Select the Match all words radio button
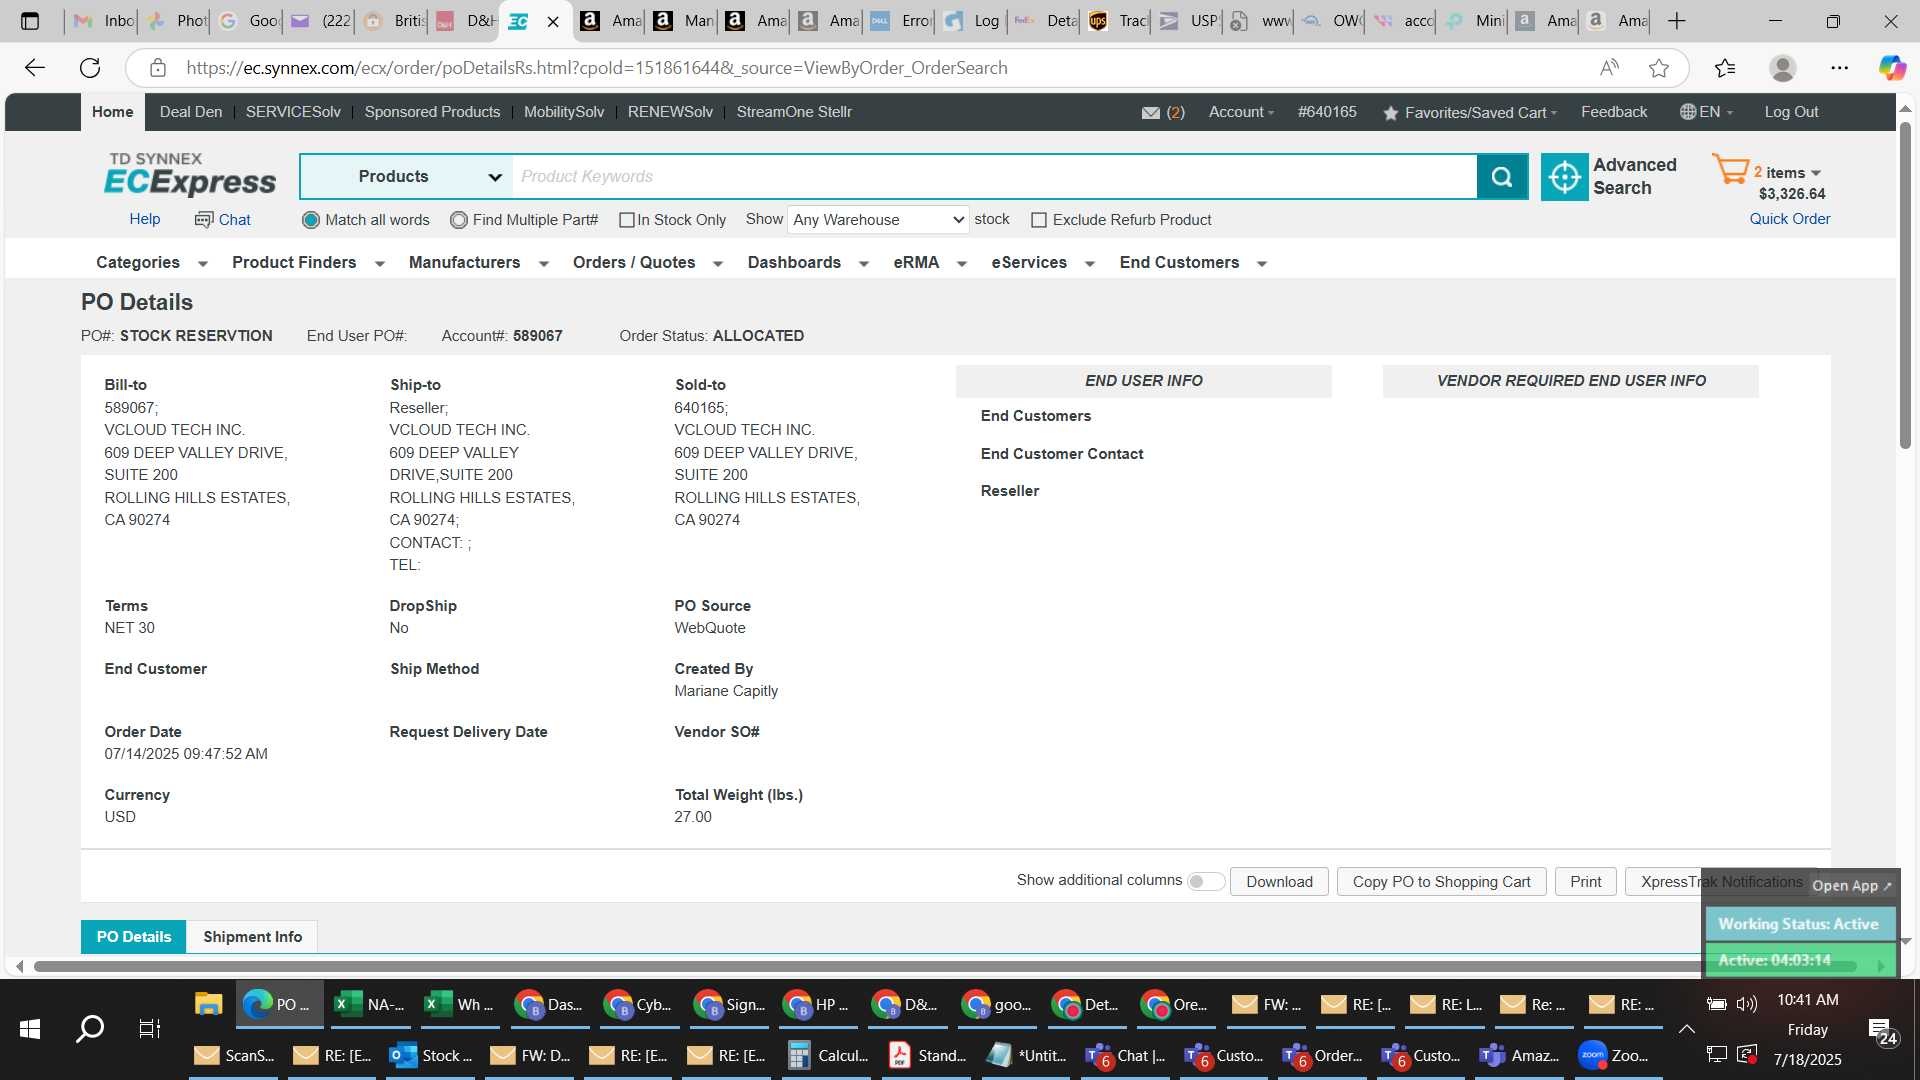This screenshot has width=1920, height=1080. (x=311, y=220)
